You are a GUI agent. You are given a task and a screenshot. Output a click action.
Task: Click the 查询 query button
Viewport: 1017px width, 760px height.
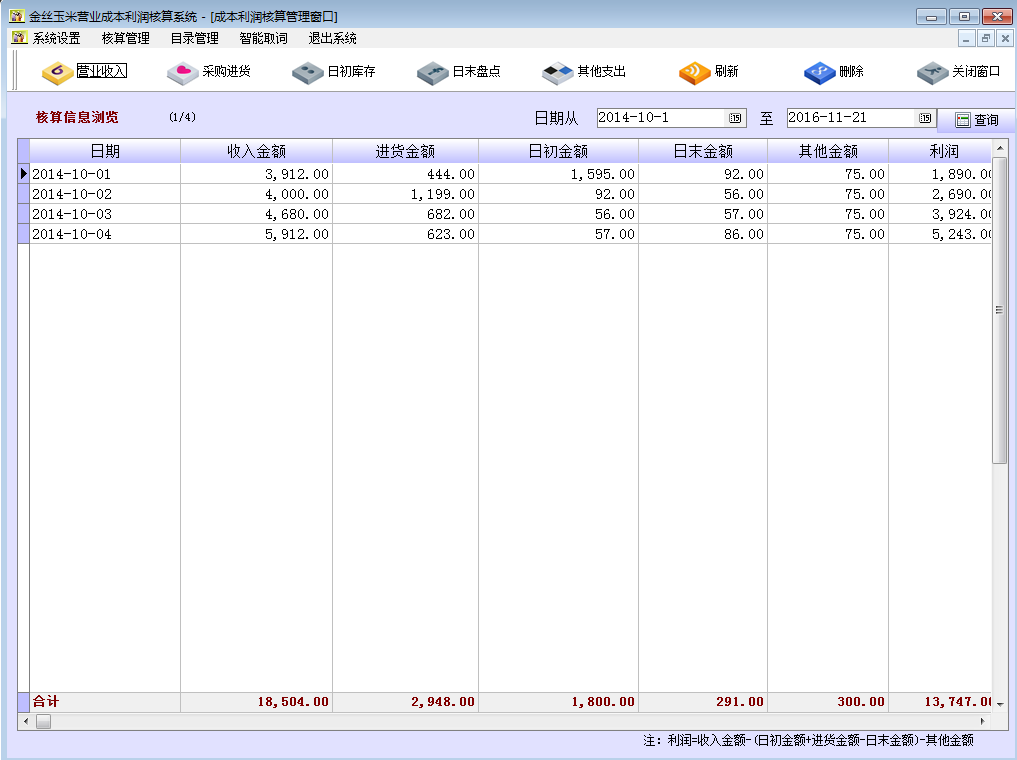tap(976, 120)
